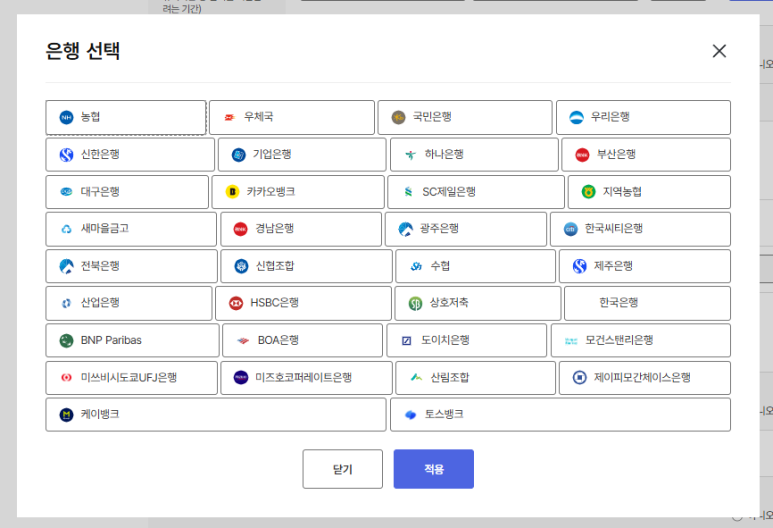This screenshot has height=528, width=773.
Task: Click the green 하나은행 logo
Action: 410,155
